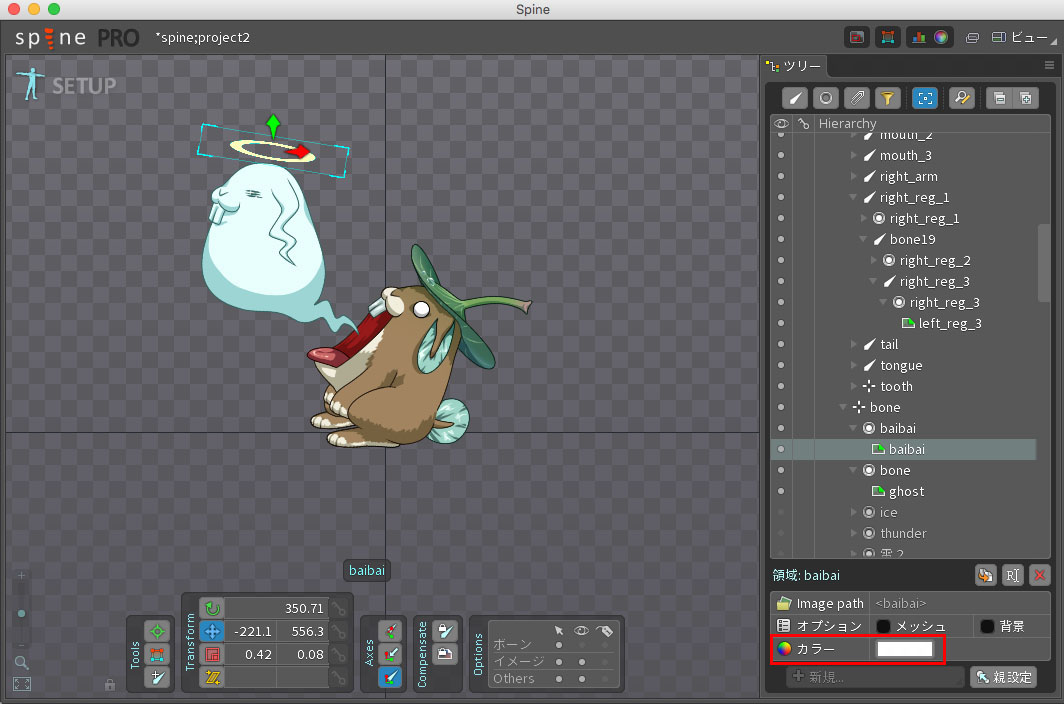
Task: Expand the tooth node
Action: point(854,386)
